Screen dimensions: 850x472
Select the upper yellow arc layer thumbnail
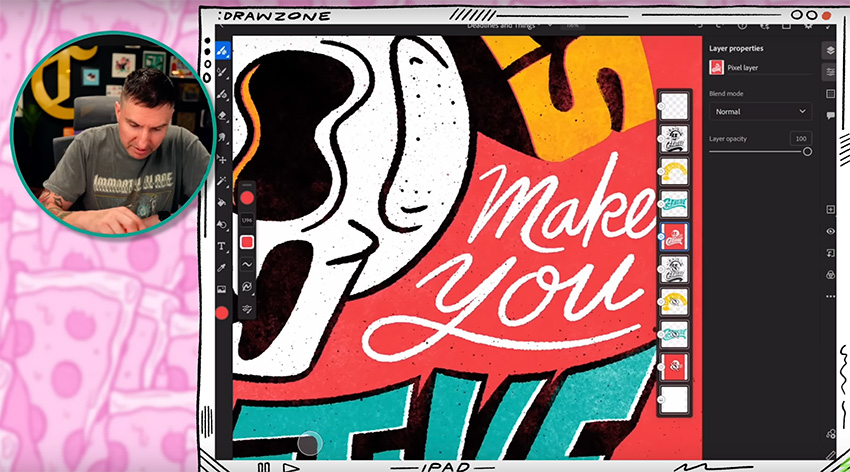coord(675,171)
